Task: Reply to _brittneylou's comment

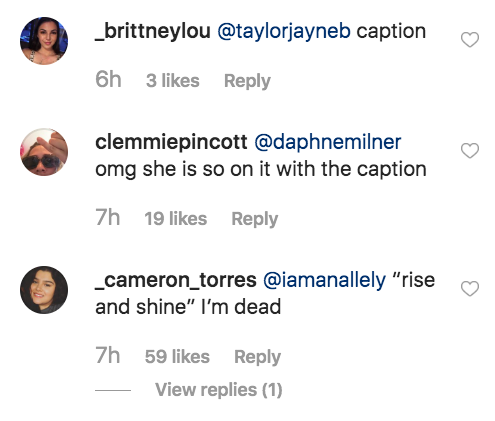Action: (247, 81)
